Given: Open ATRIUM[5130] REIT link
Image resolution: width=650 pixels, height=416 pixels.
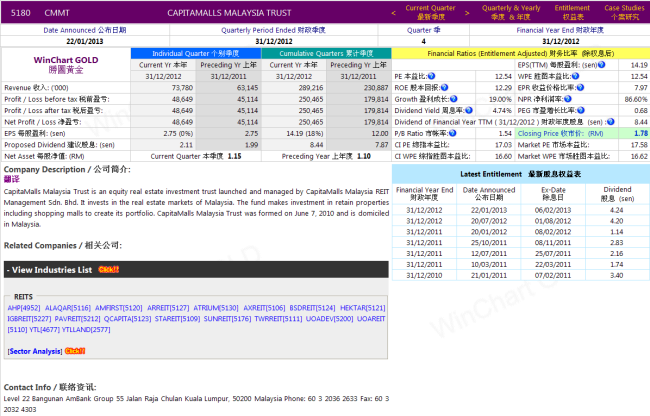Looking at the screenshot, I should pyautogui.click(x=216, y=308).
